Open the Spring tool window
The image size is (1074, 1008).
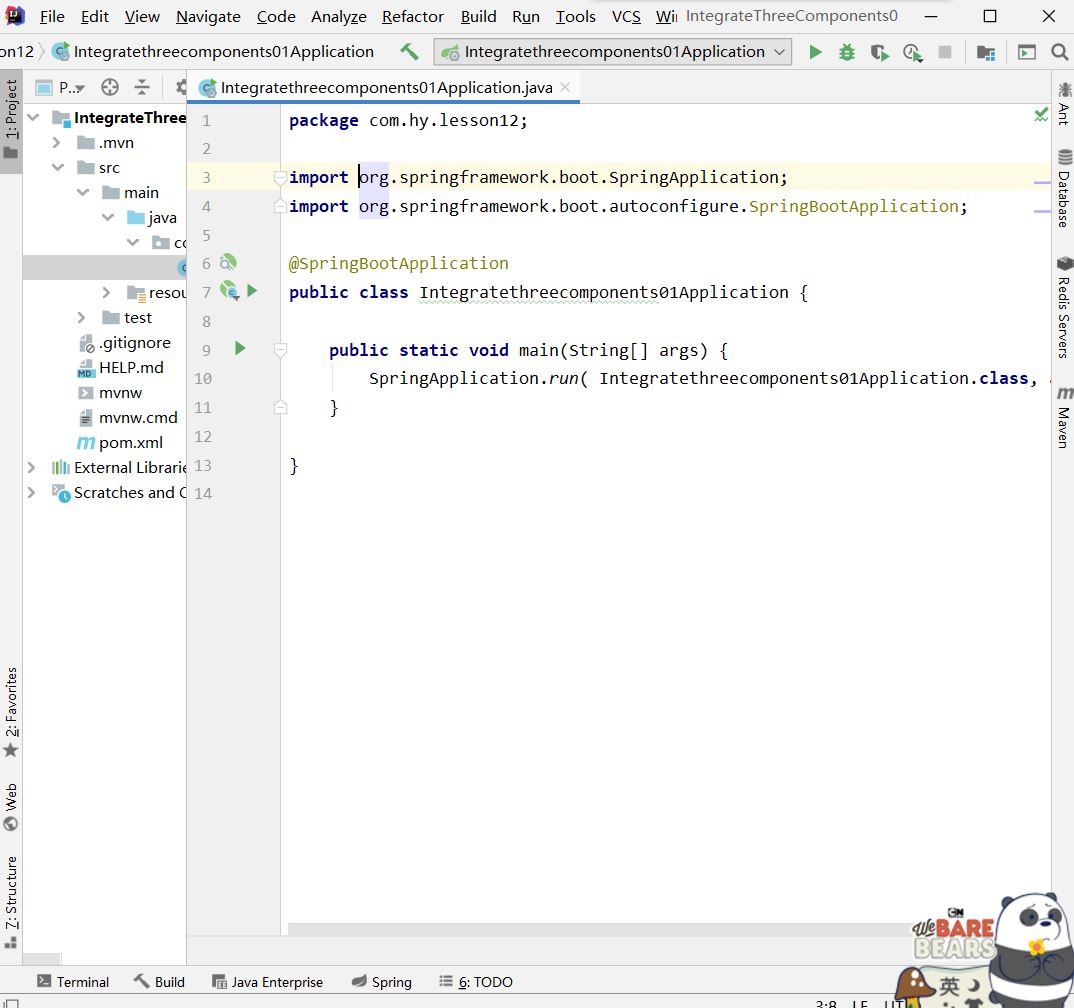click(382, 982)
